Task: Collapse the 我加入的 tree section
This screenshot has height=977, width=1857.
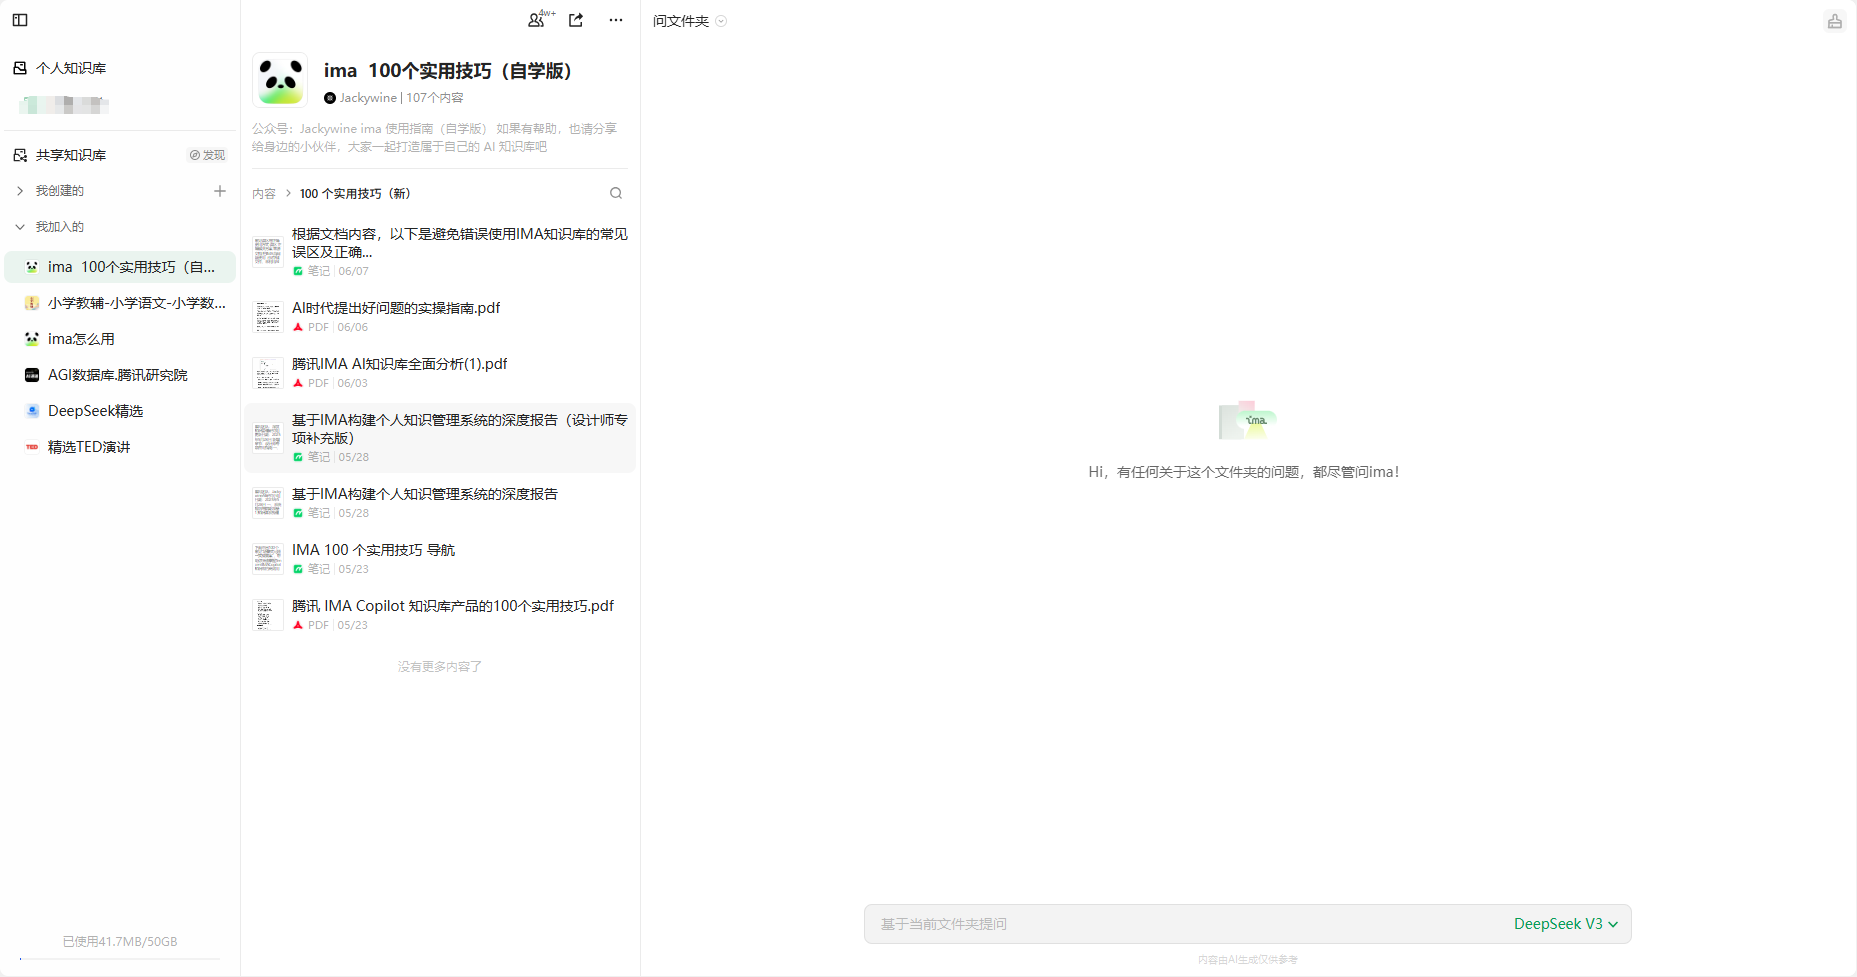Action: 20,227
